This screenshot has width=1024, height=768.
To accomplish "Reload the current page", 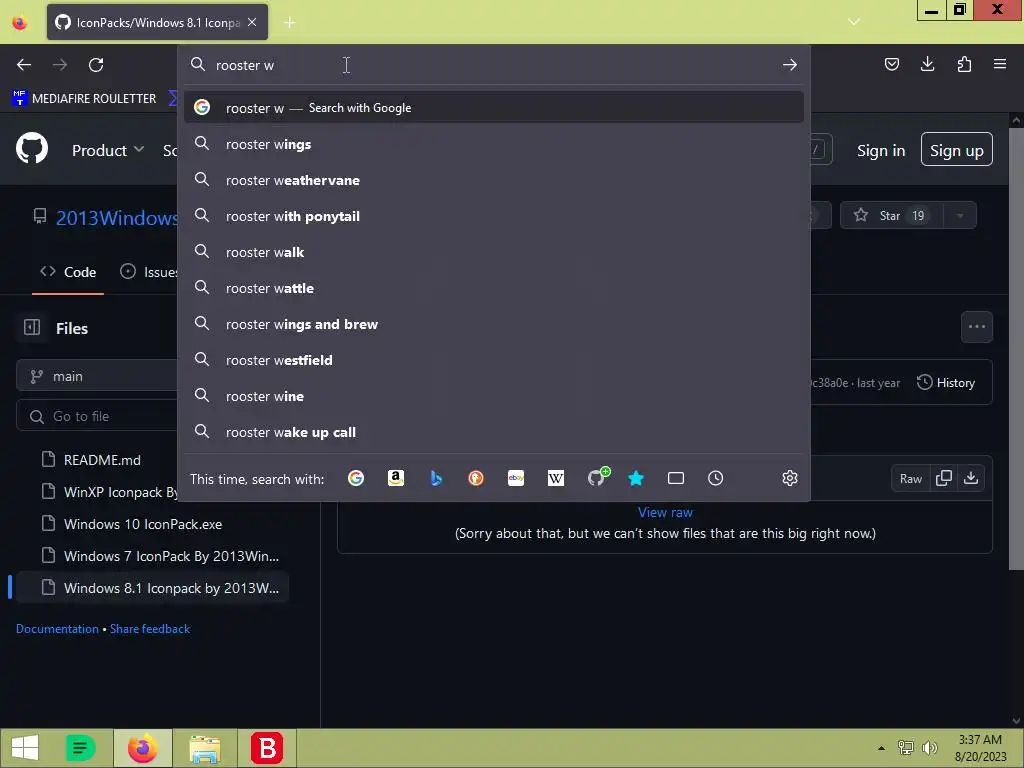I will (x=96, y=65).
